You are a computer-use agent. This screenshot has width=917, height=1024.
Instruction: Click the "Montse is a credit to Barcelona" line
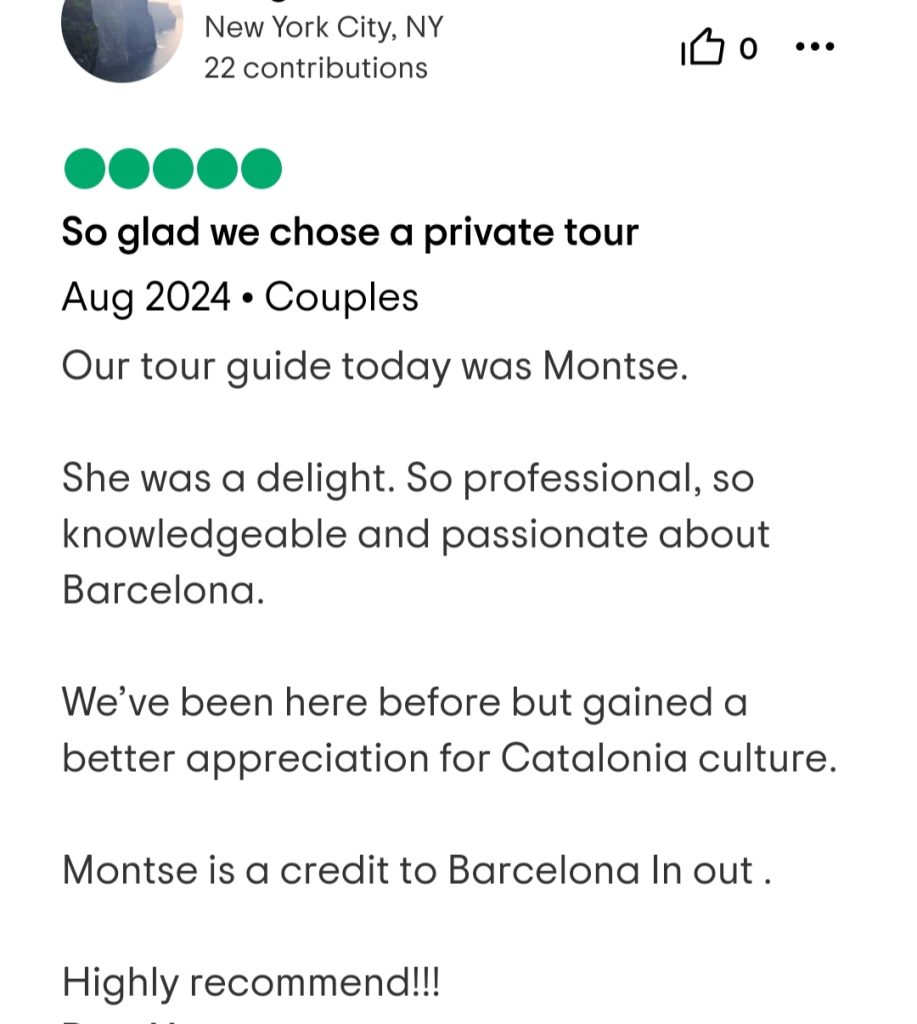[x=416, y=870]
